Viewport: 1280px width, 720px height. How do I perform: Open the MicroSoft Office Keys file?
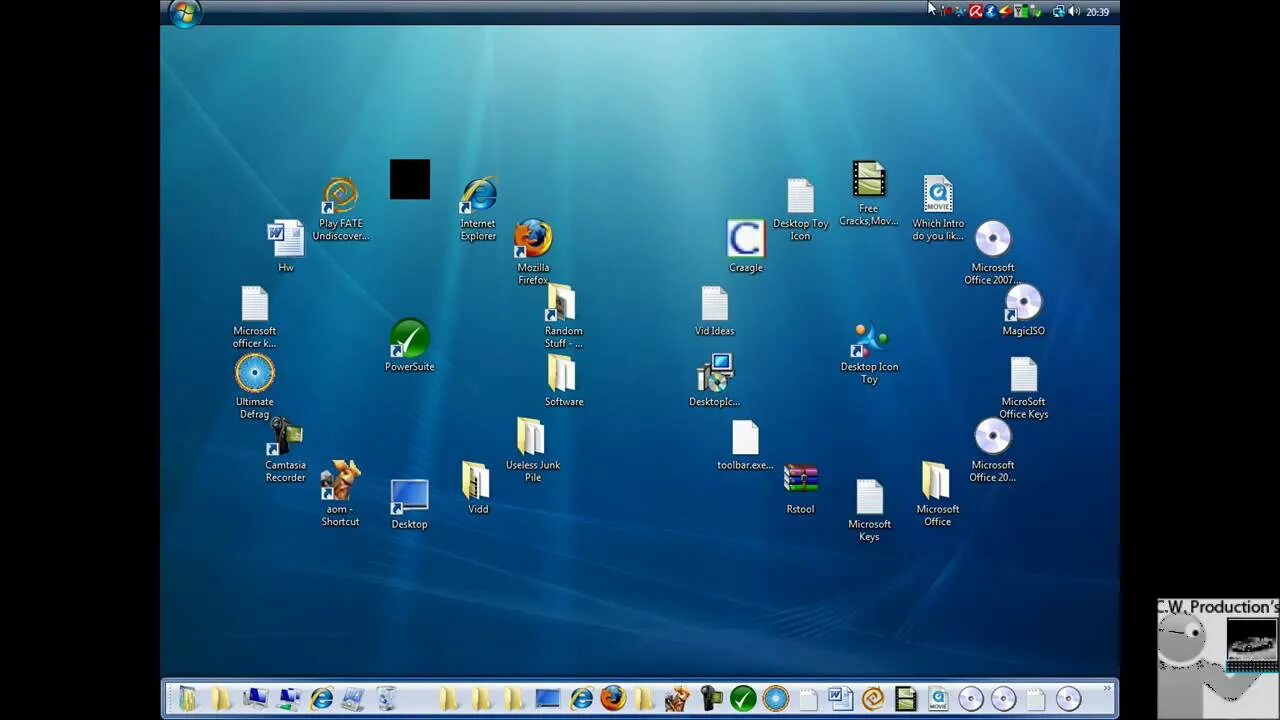pos(1023,388)
